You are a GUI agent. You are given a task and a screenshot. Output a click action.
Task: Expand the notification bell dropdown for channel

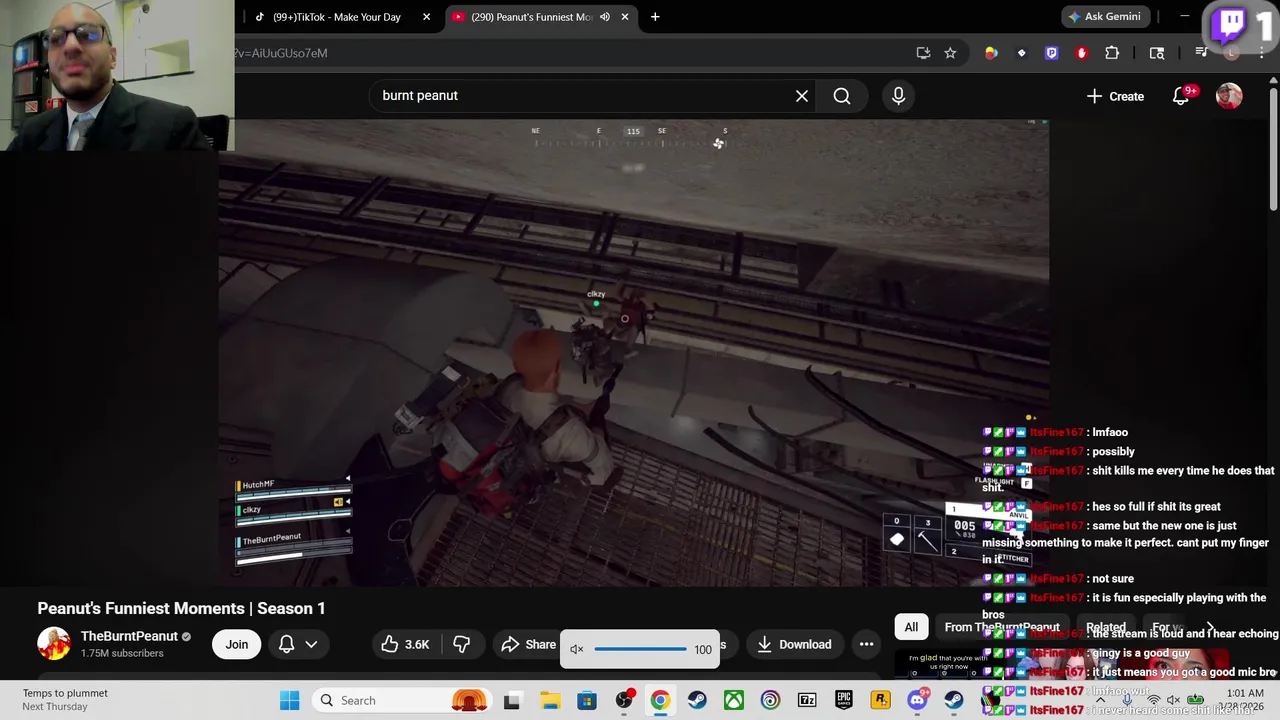(x=298, y=644)
